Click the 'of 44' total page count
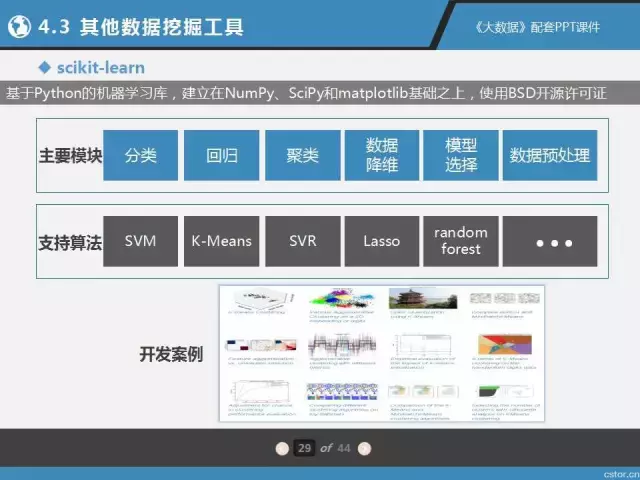Screen dimensions: 640x480 pos(335,448)
